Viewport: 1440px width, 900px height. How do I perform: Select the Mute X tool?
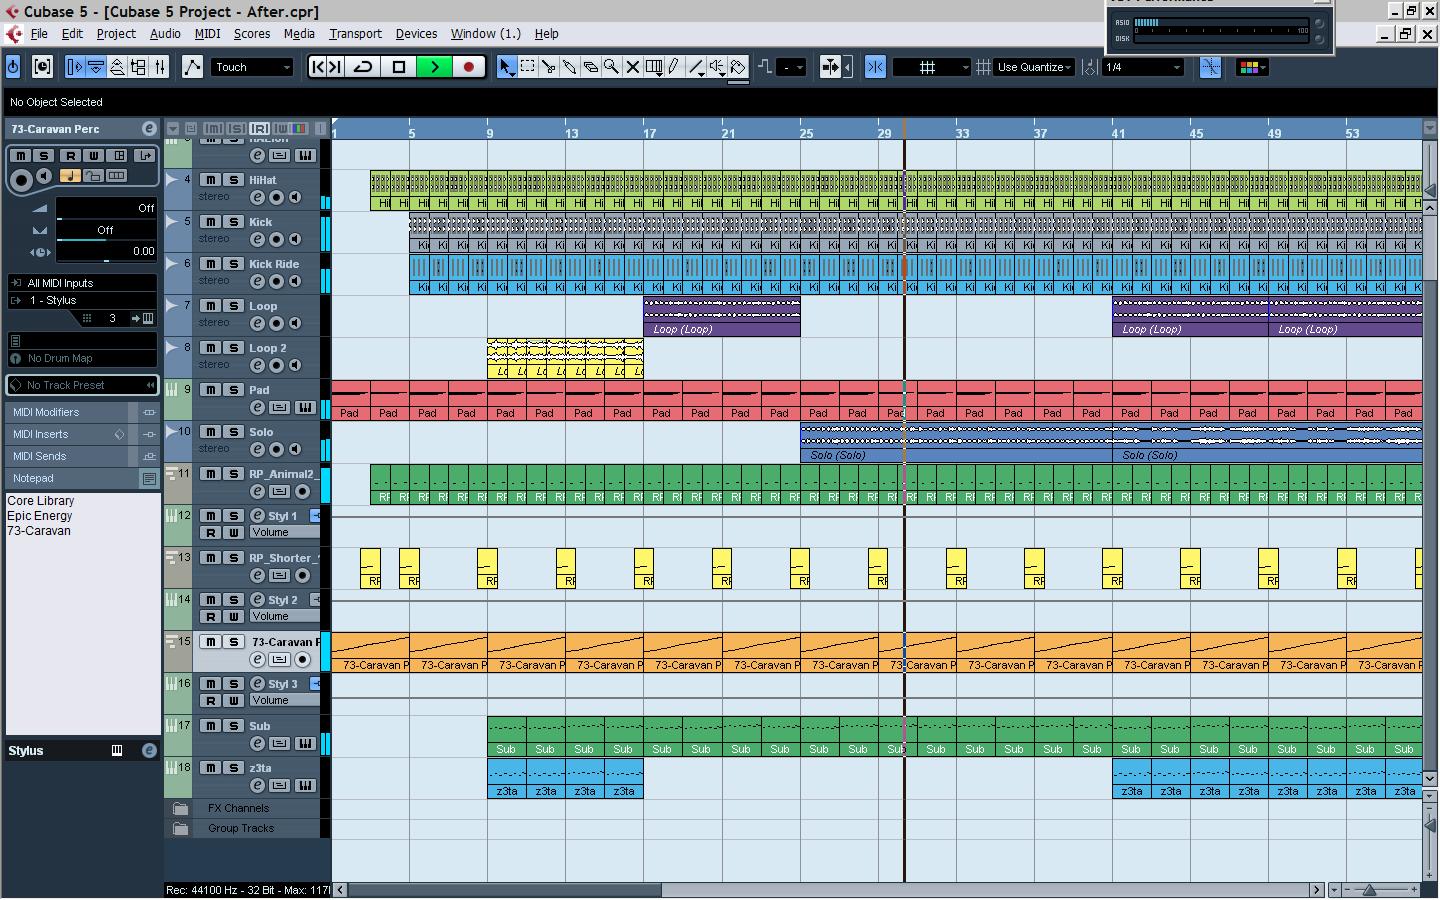(x=632, y=67)
